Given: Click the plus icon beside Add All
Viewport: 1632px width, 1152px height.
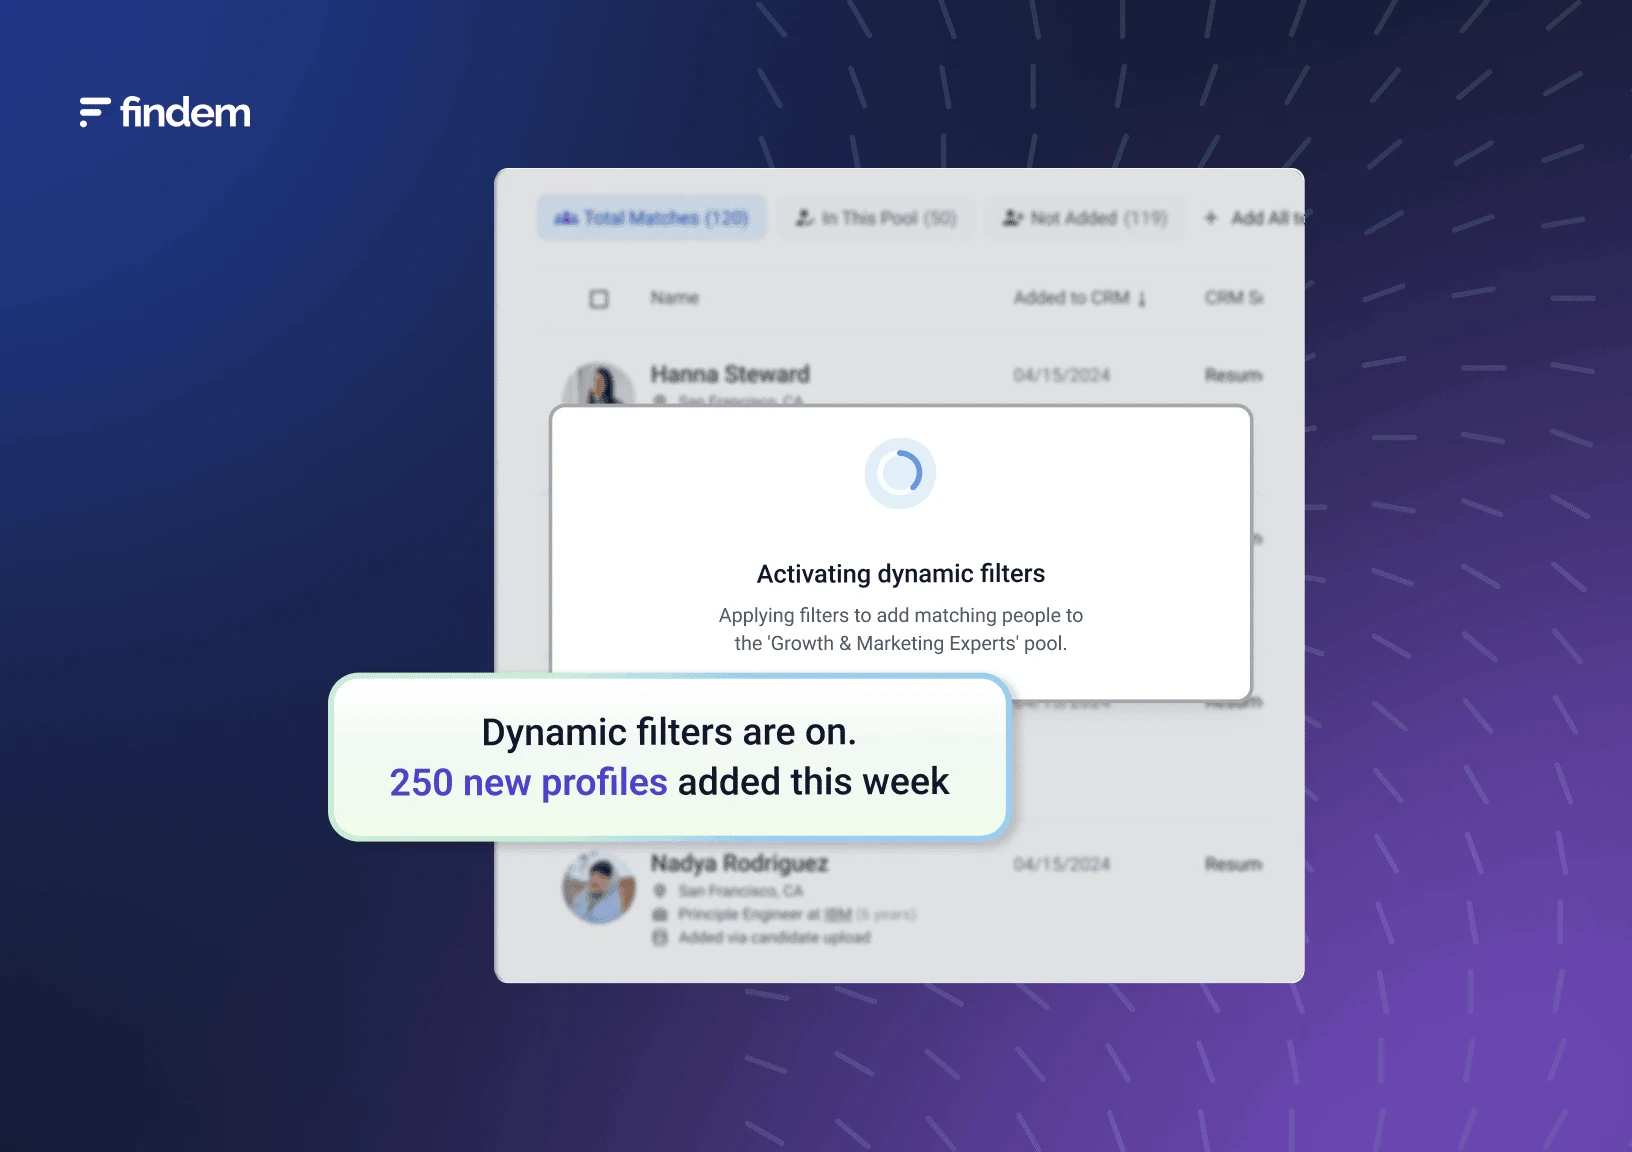Looking at the screenshot, I should (x=1211, y=218).
